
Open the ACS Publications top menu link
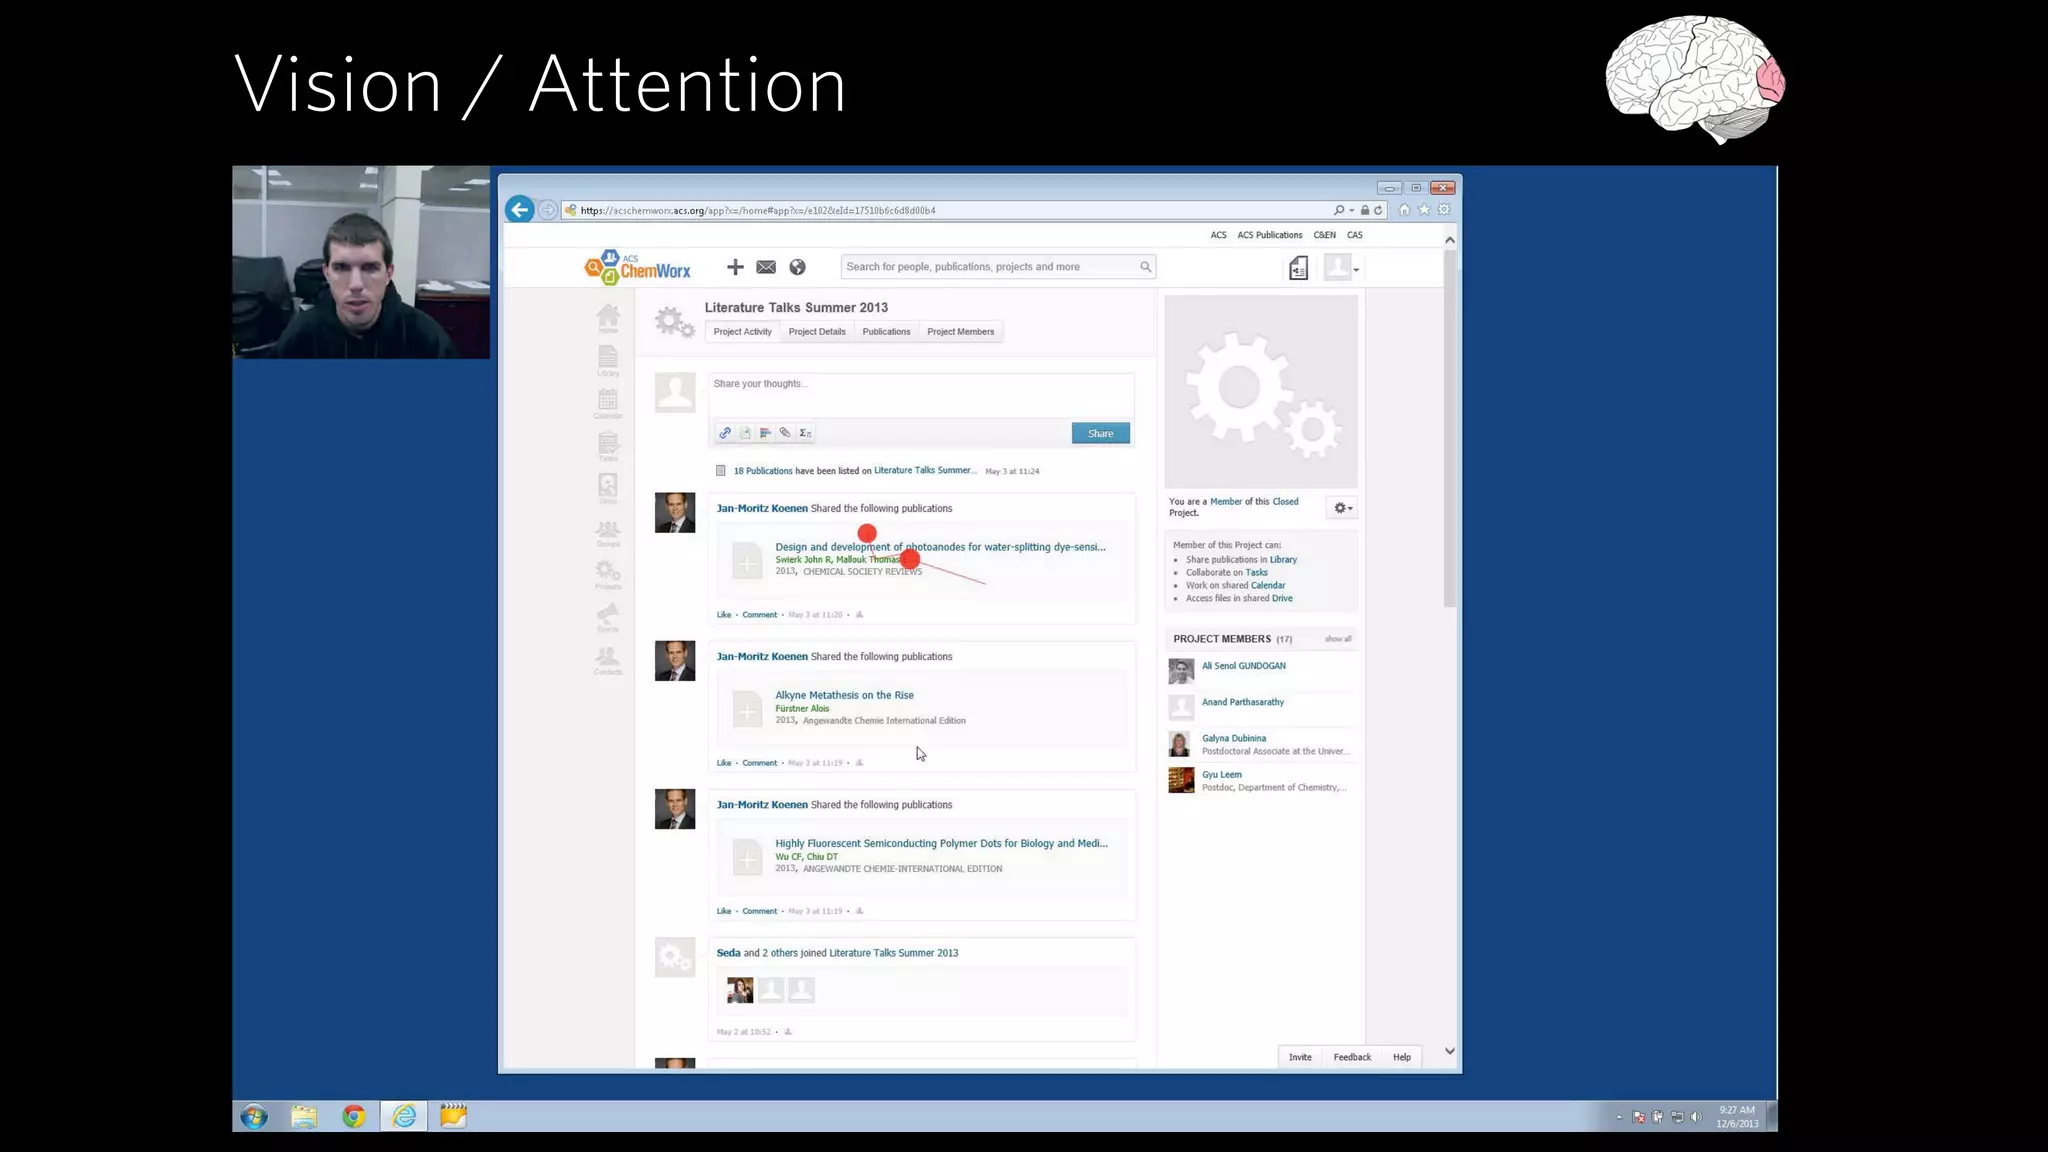(x=1269, y=235)
